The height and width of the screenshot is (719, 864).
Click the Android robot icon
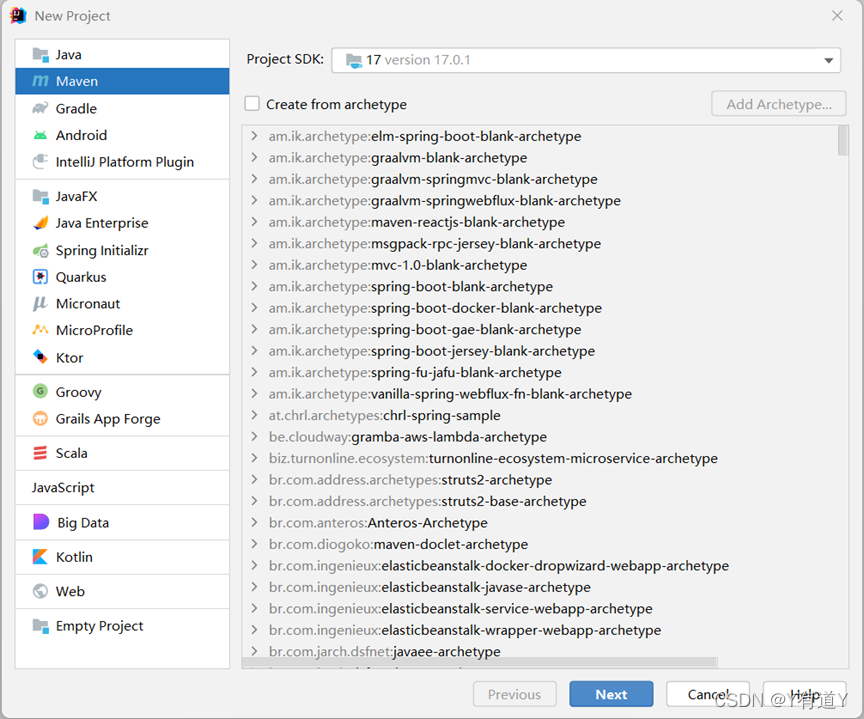pyautogui.click(x=40, y=135)
